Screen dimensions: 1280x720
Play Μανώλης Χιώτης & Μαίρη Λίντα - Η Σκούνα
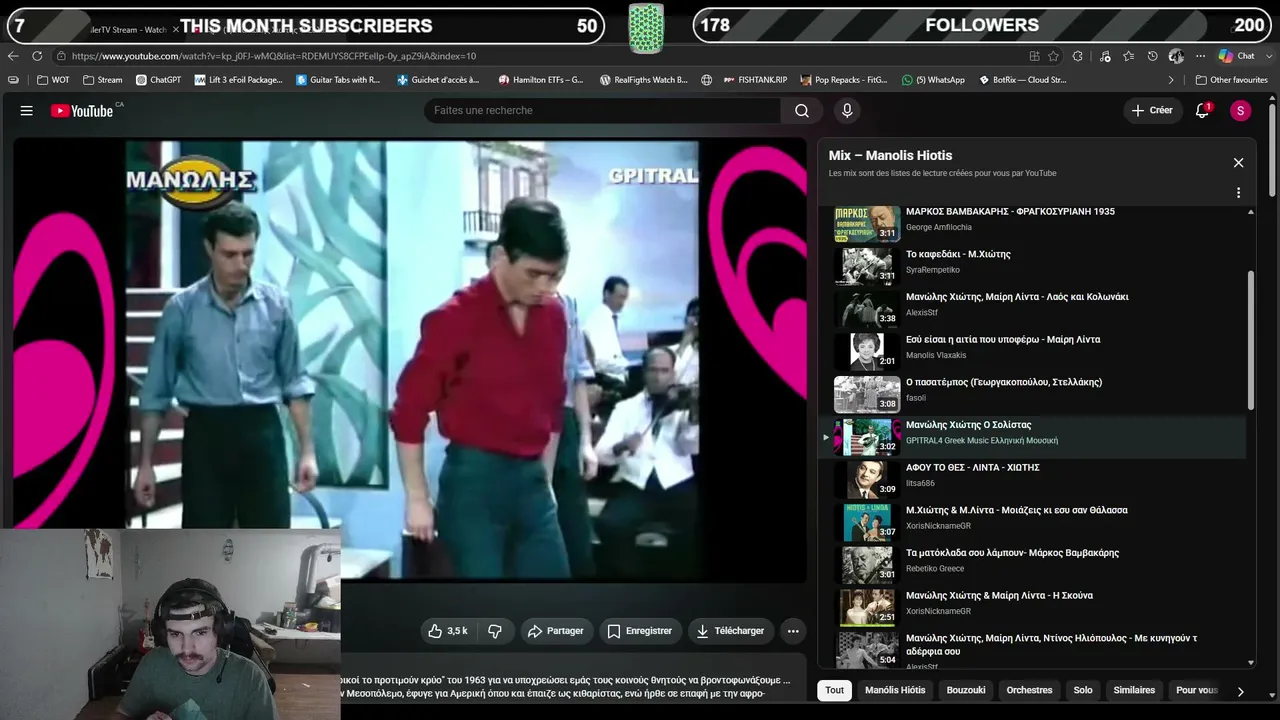(999, 596)
